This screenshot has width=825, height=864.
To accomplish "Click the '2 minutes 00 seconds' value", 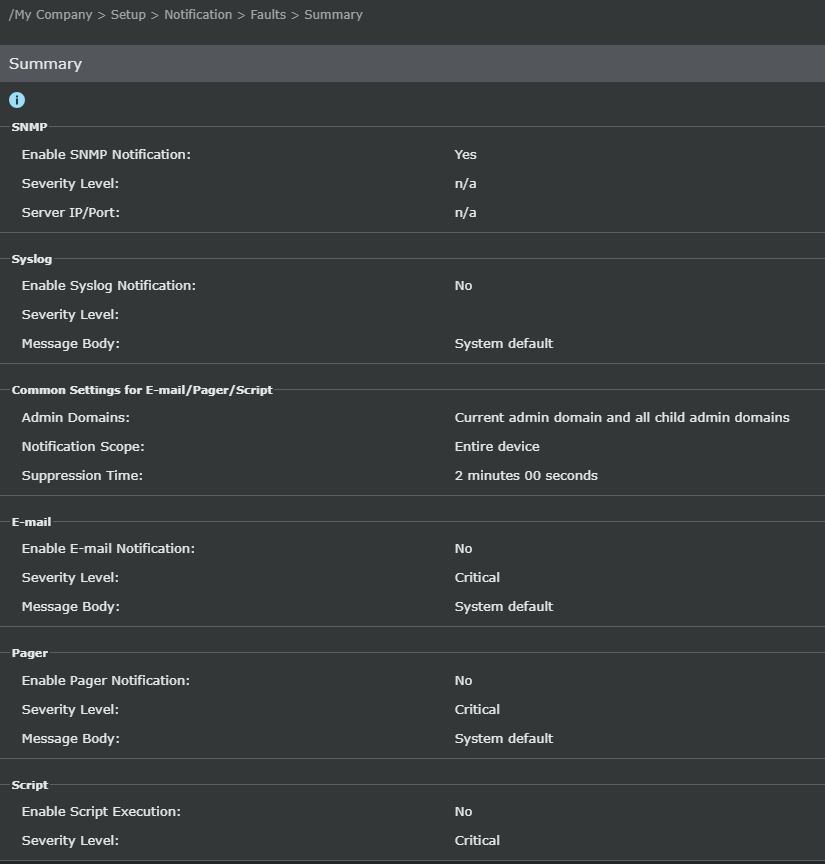I will 526,476.
